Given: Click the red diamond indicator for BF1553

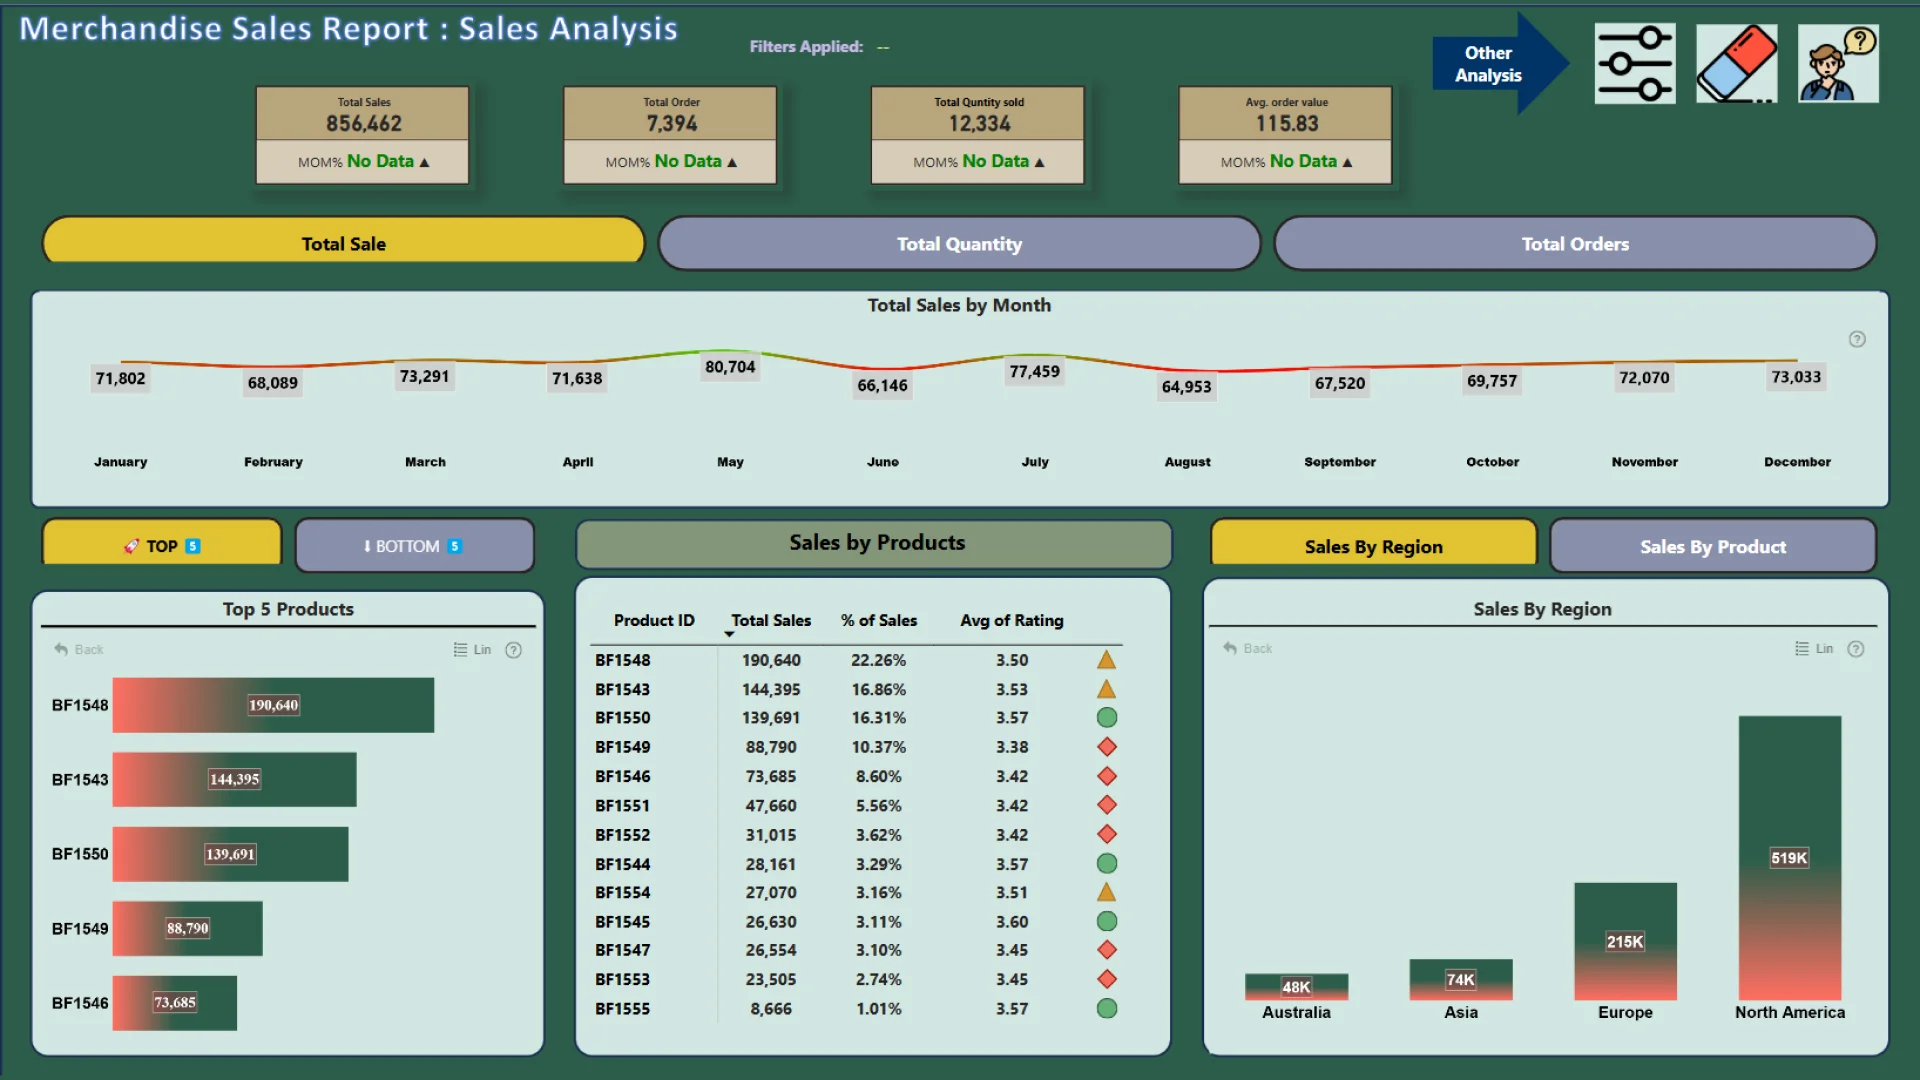Looking at the screenshot, I should [x=1106, y=979].
